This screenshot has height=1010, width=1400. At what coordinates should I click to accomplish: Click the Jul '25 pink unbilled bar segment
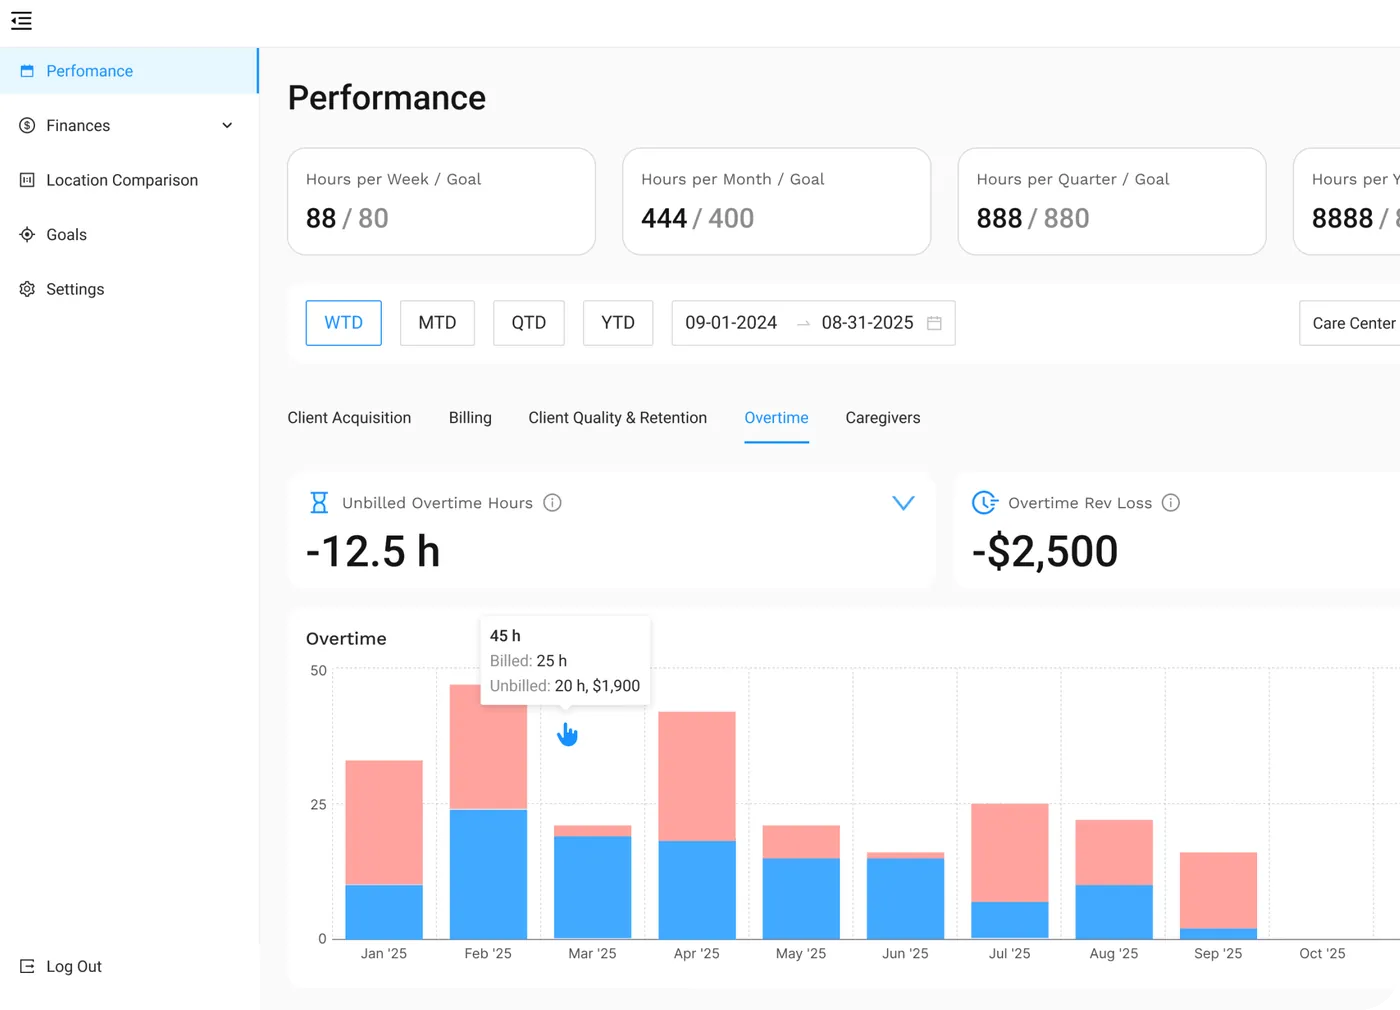click(1010, 853)
